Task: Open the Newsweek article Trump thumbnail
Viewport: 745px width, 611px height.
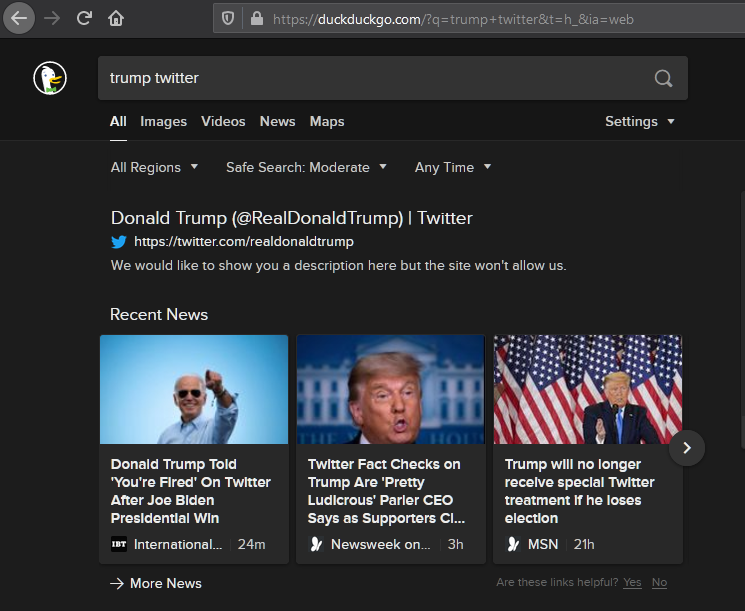Action: pyautogui.click(x=391, y=390)
